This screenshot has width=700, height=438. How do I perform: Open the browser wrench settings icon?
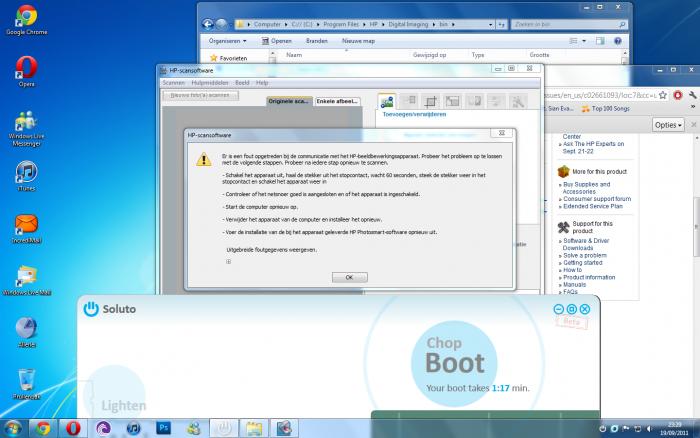(x=692, y=95)
